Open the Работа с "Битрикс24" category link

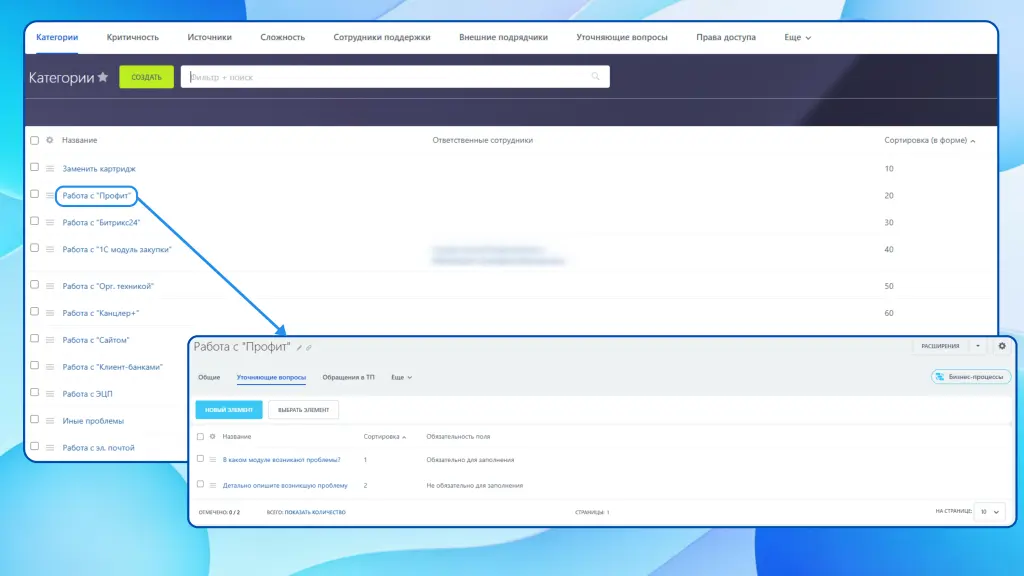[x=101, y=223]
